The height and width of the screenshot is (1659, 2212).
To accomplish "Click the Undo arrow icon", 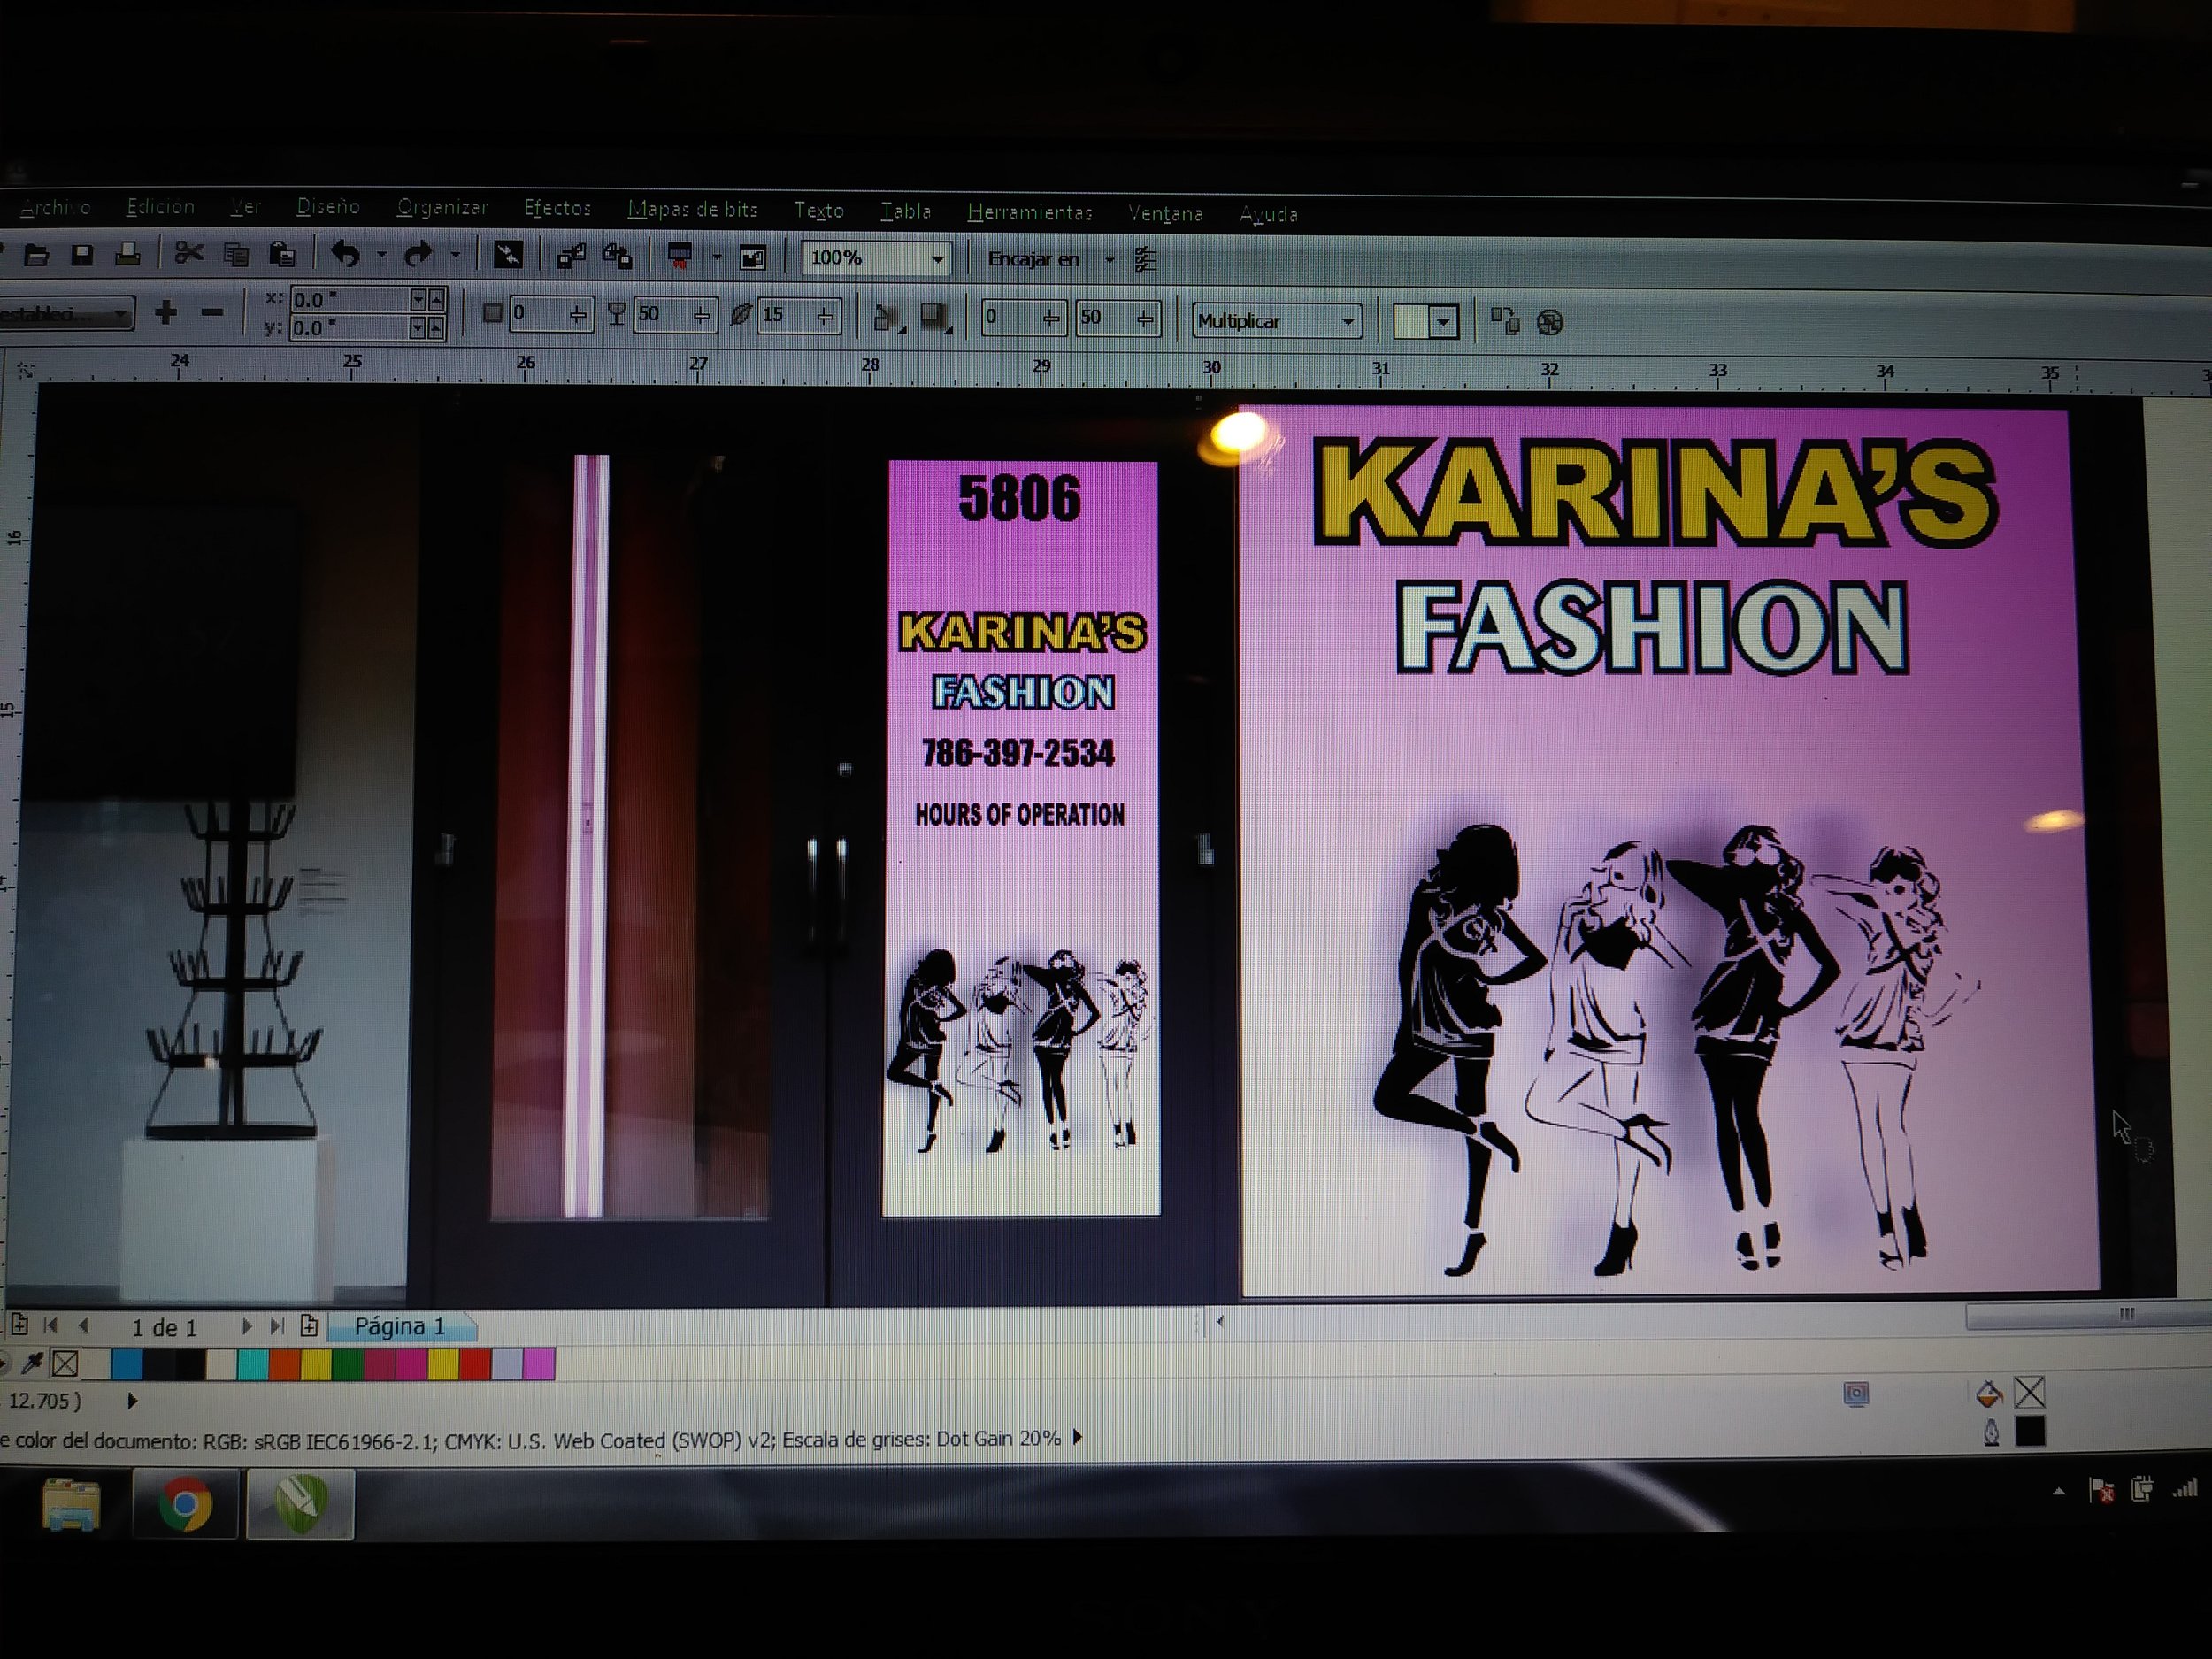I will click(346, 255).
